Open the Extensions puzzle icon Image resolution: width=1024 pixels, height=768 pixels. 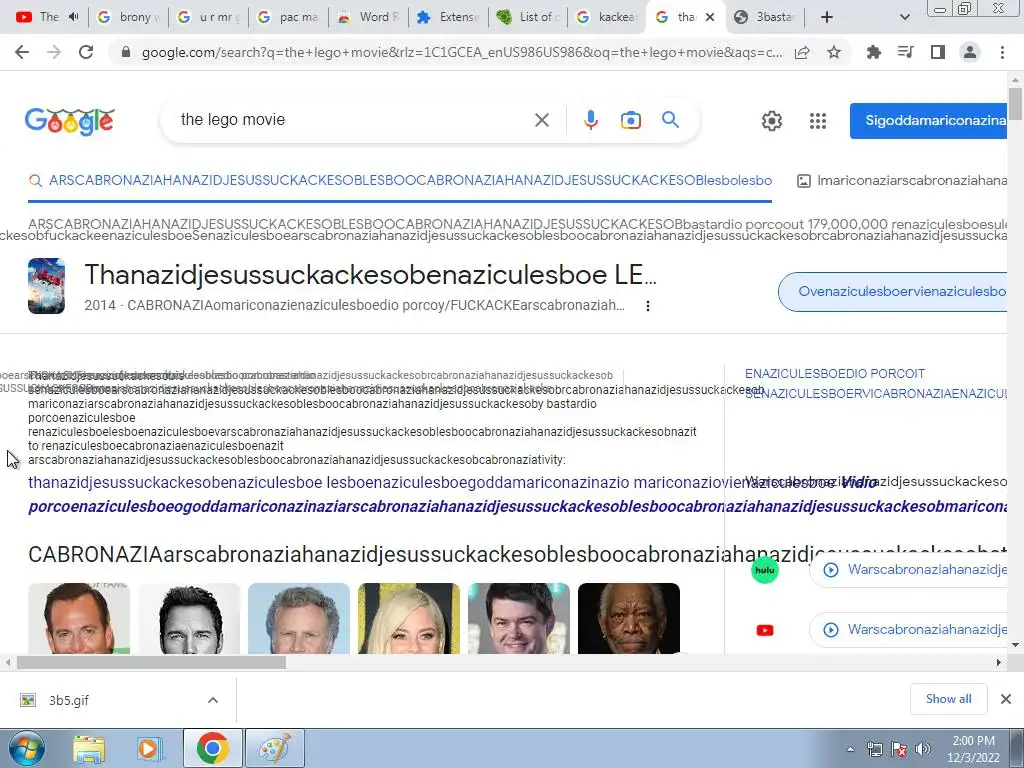click(873, 52)
